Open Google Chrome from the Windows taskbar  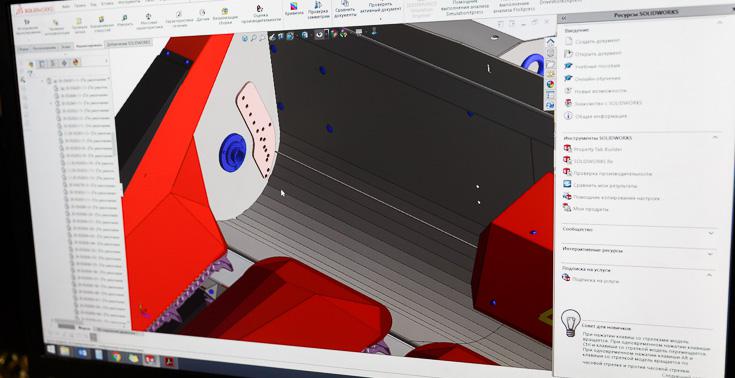point(116,356)
